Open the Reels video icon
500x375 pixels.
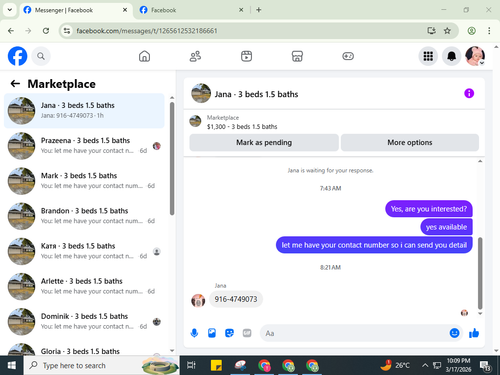pyautogui.click(x=246, y=56)
